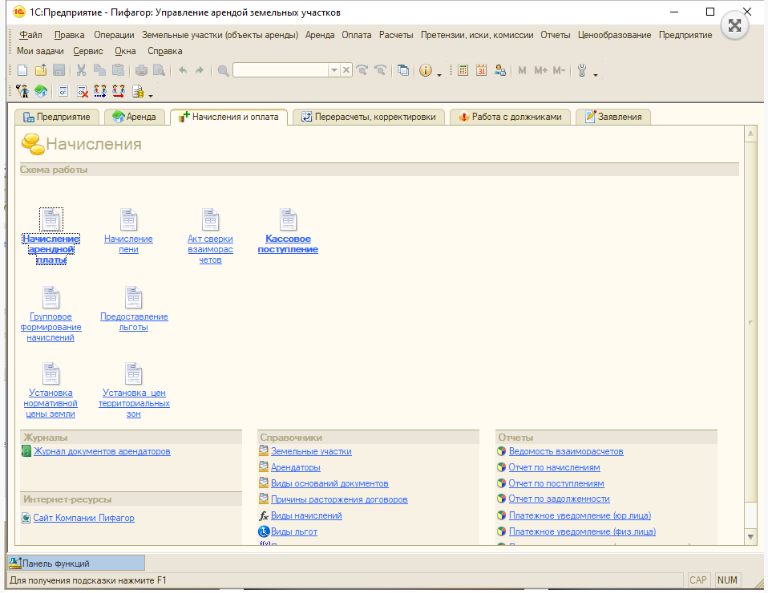Click the new document toolbar icon

point(22,71)
